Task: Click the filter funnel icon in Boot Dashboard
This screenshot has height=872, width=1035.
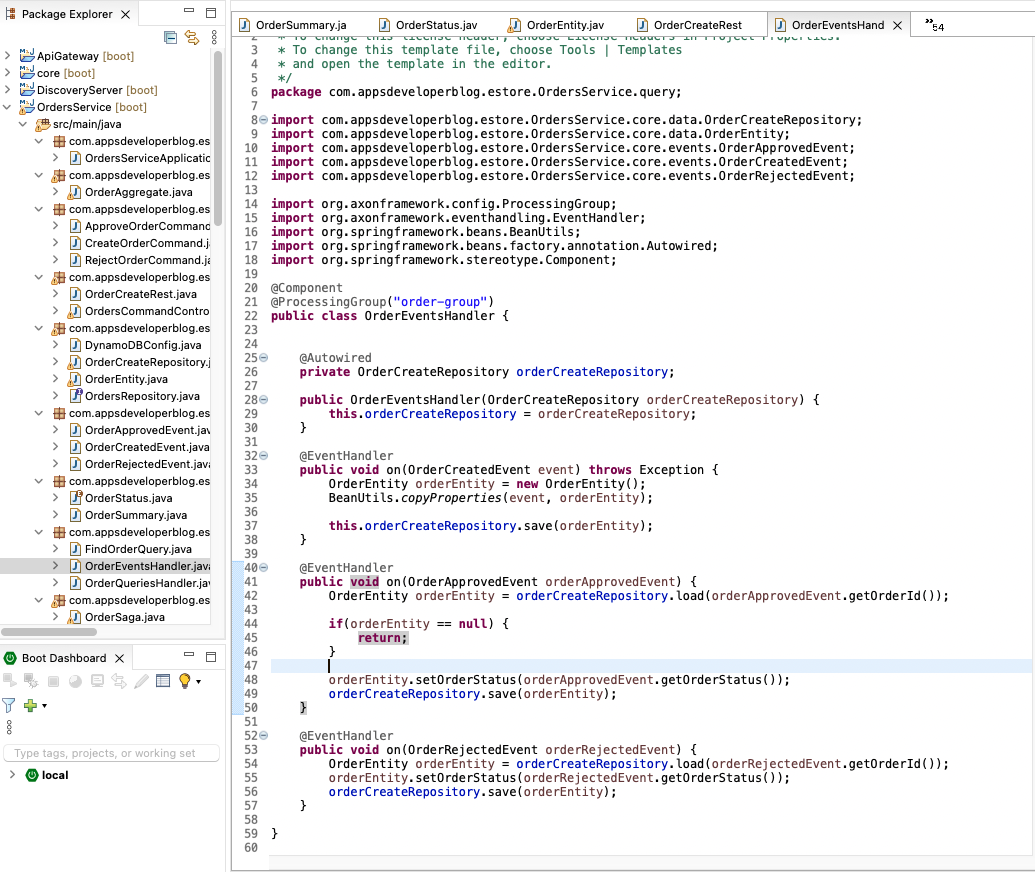Action: click(9, 704)
